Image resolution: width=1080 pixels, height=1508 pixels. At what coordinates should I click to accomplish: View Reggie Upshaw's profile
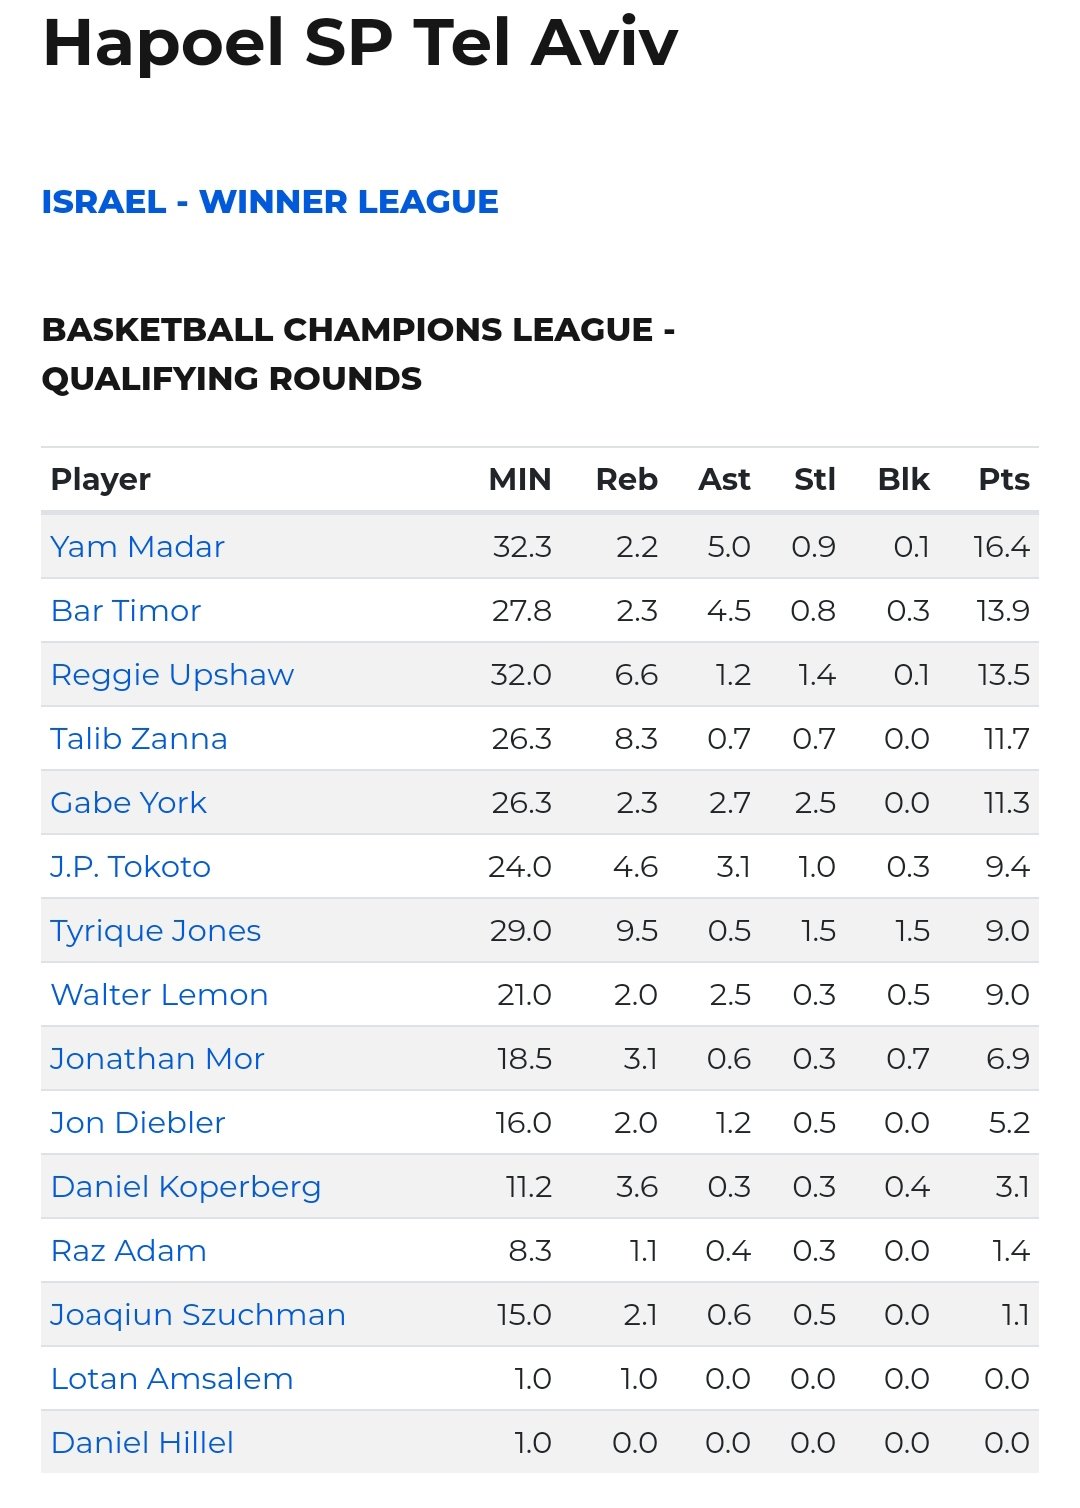(172, 675)
